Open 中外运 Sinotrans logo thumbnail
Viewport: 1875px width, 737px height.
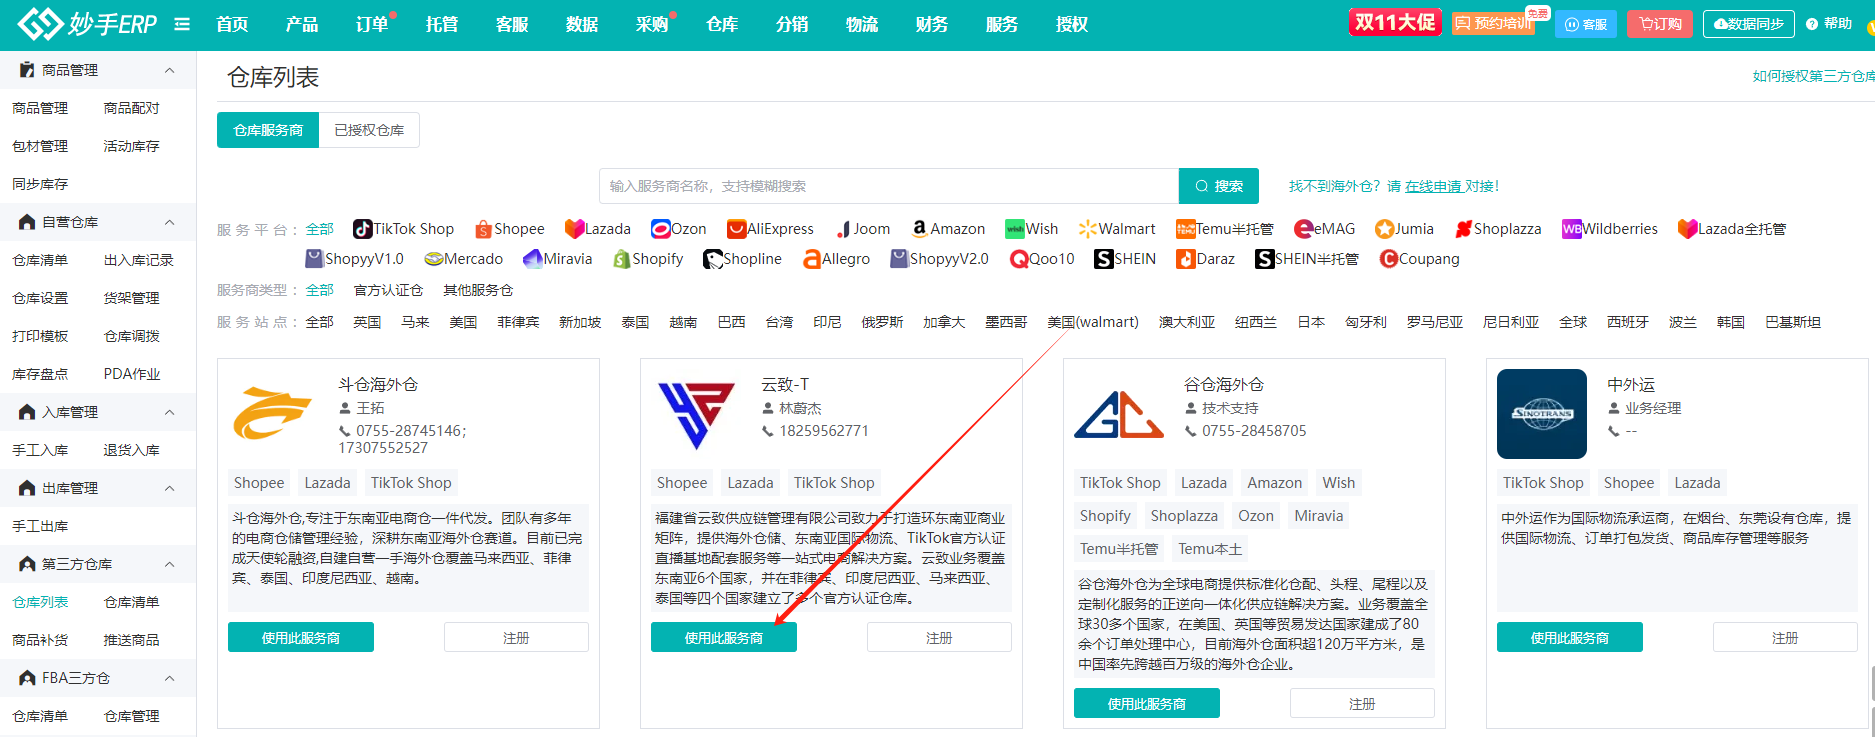pyautogui.click(x=1542, y=414)
